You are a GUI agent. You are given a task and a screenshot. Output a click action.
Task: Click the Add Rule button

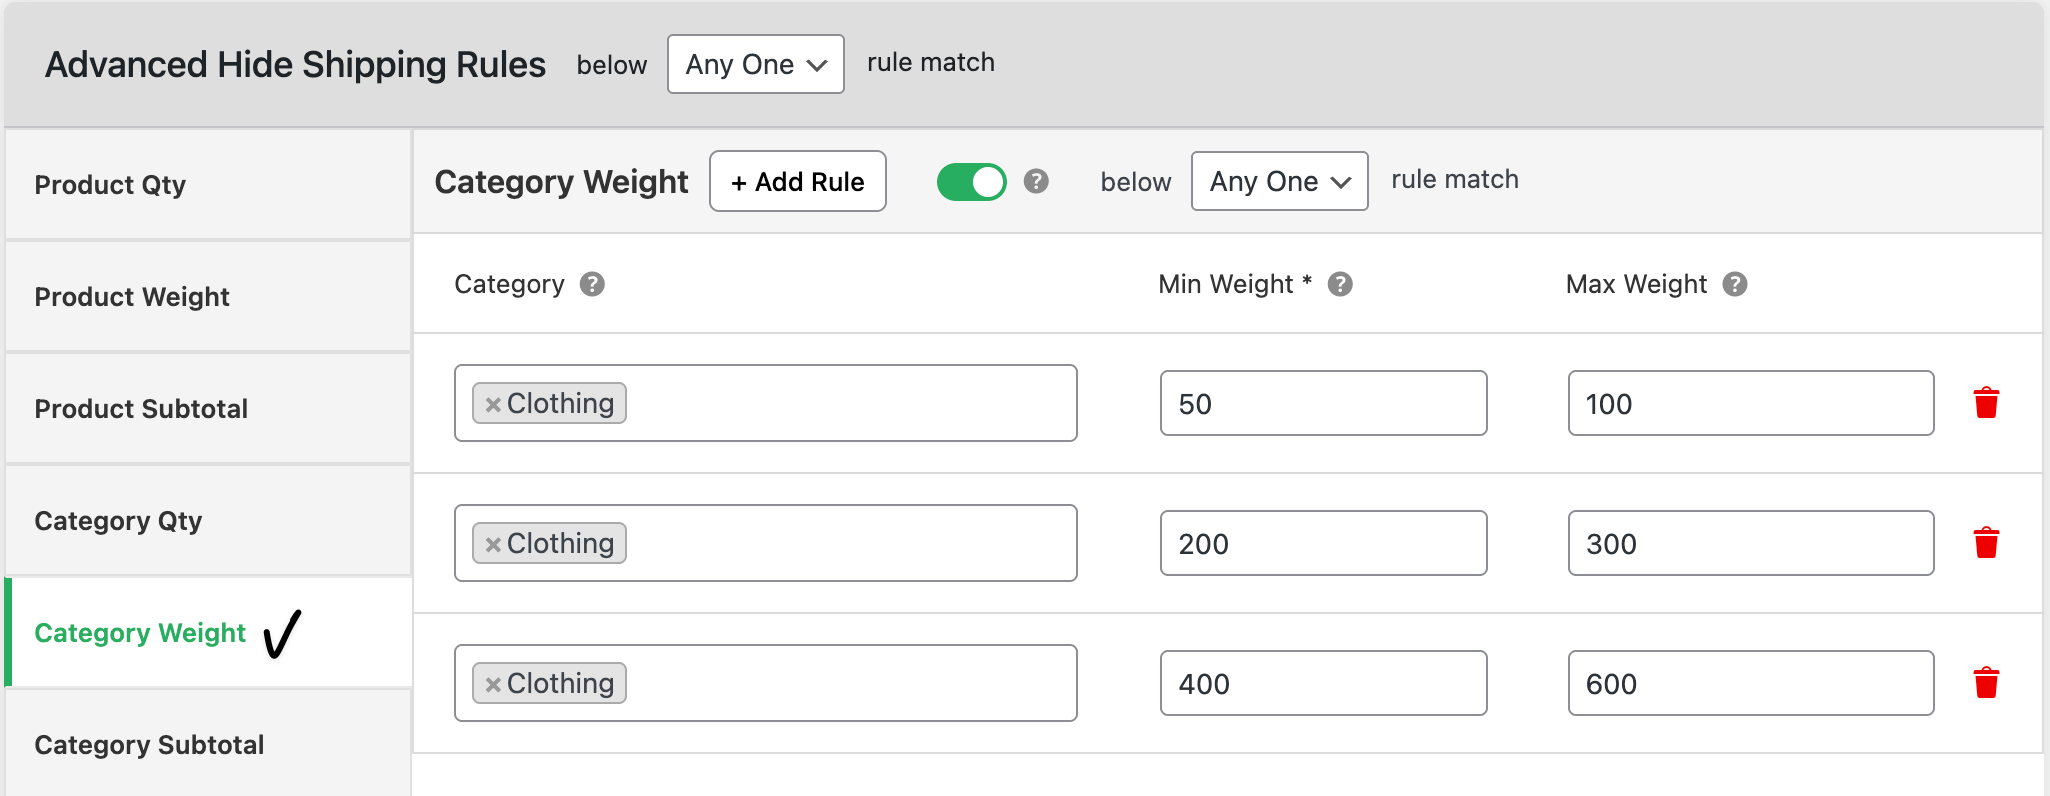797,181
